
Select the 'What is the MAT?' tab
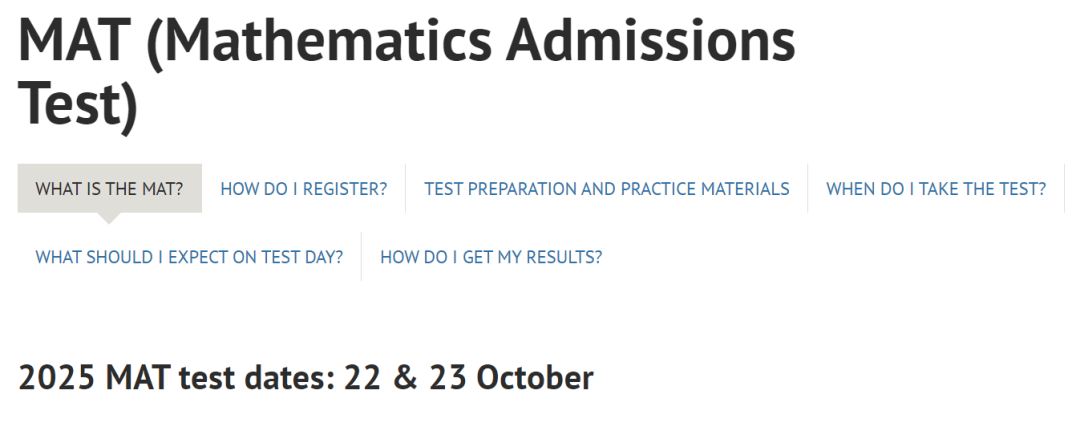click(110, 189)
